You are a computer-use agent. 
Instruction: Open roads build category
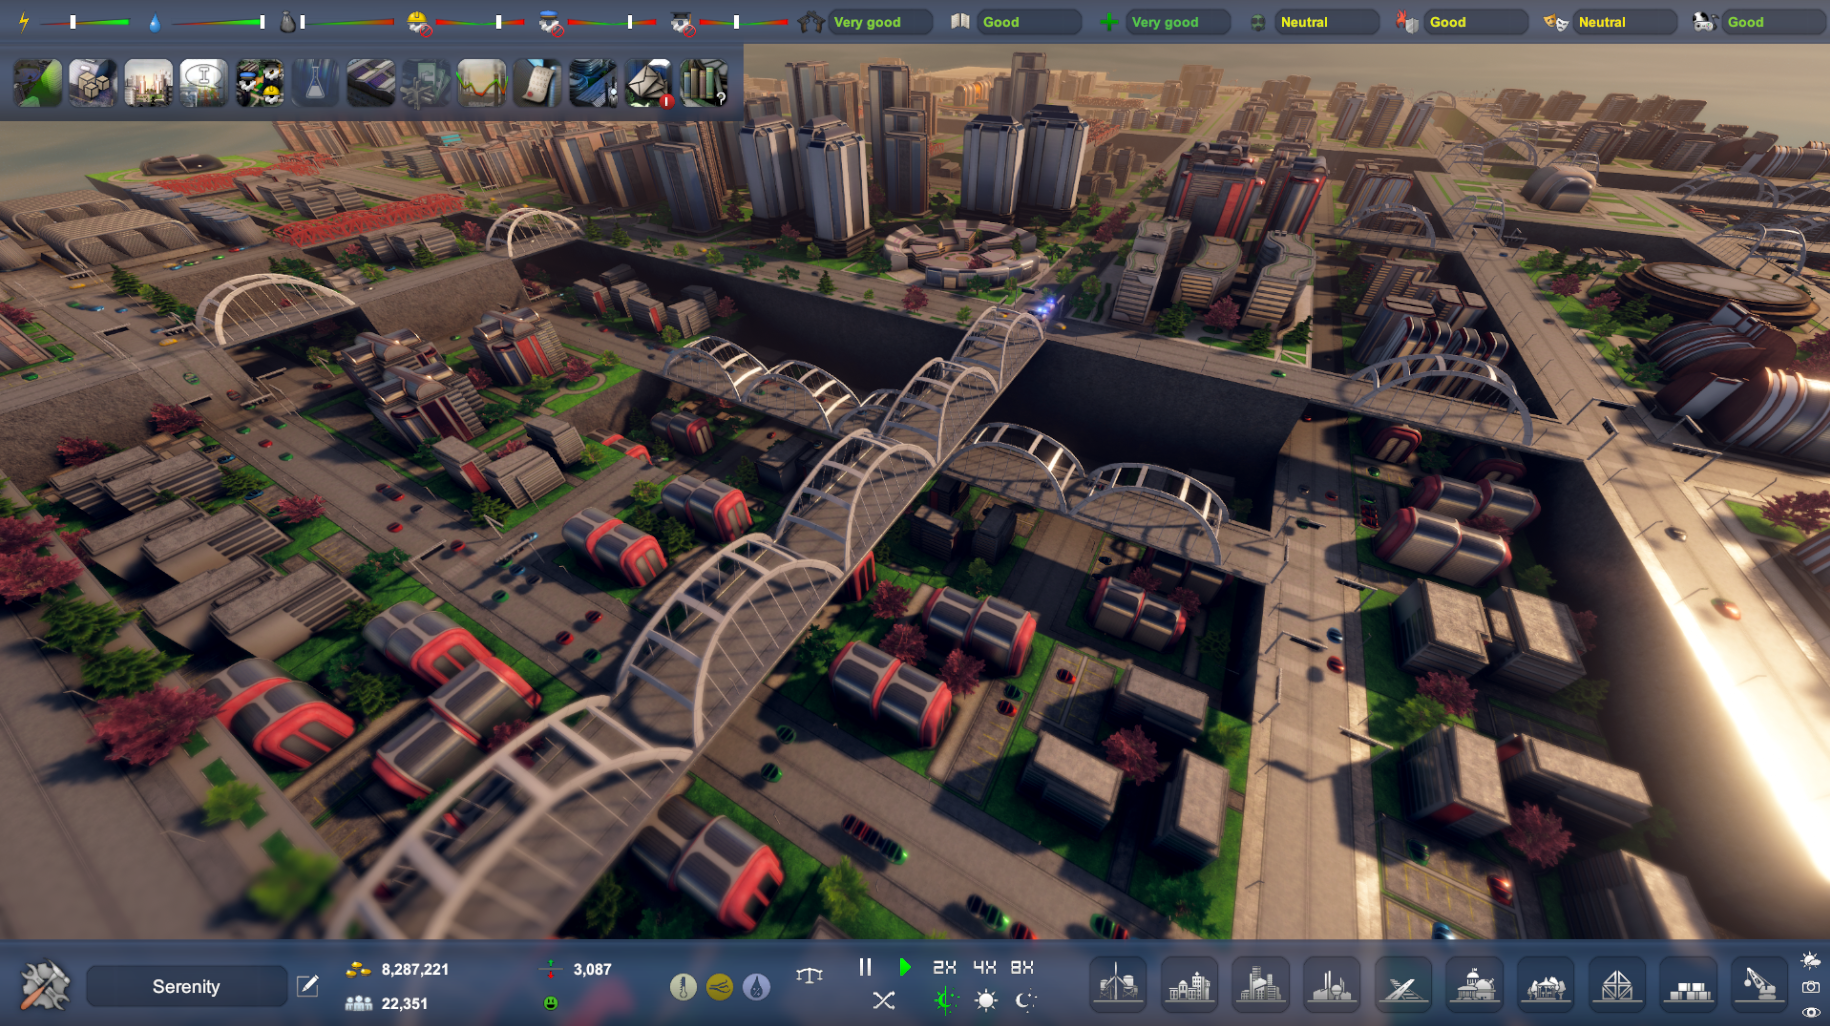click(x=1403, y=985)
